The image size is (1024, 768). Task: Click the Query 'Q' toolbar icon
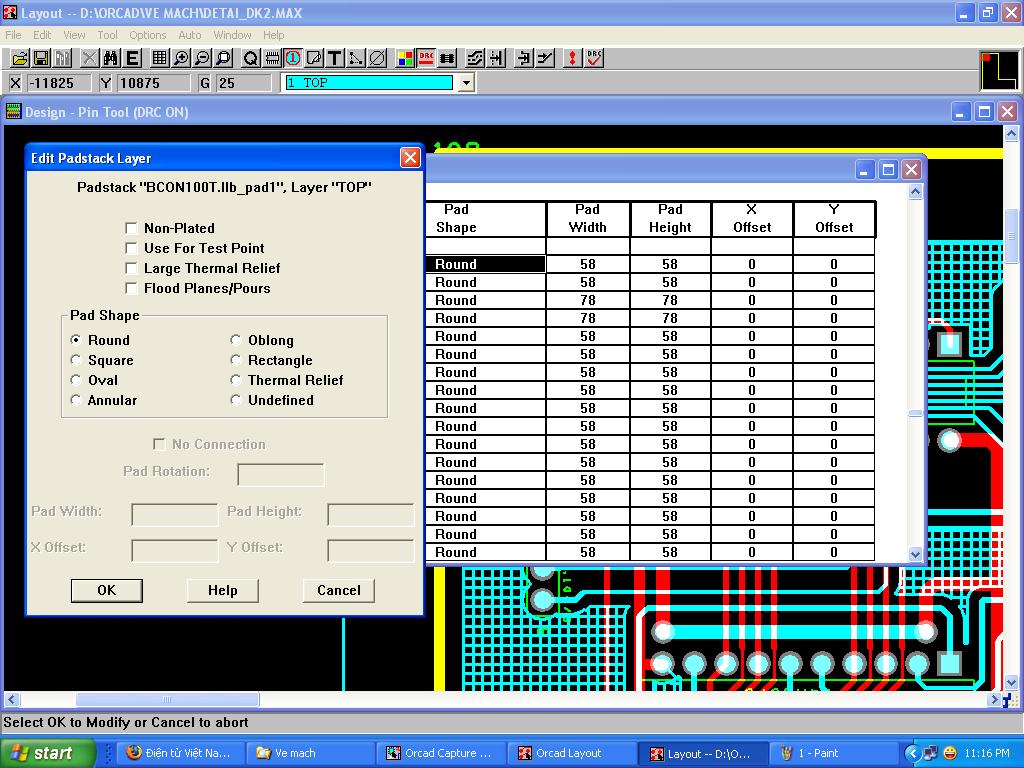[250, 59]
